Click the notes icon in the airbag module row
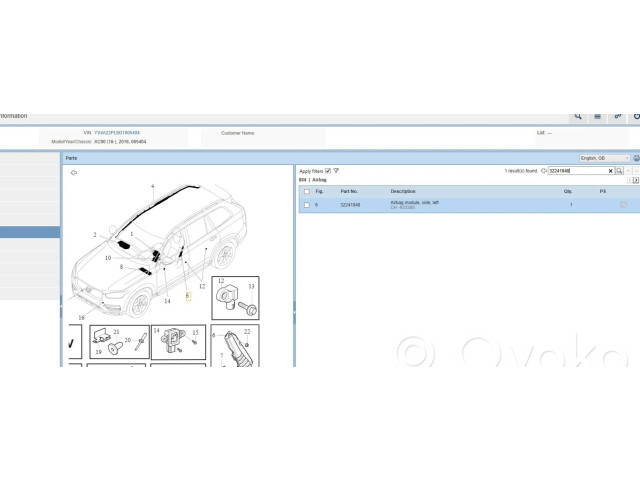The height and width of the screenshot is (480, 640). coord(623,204)
